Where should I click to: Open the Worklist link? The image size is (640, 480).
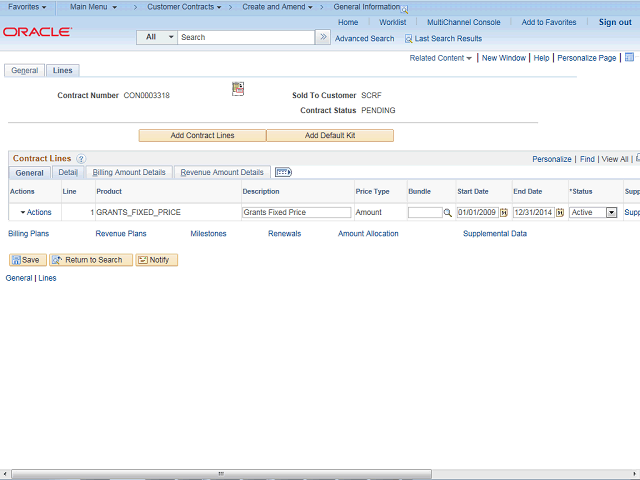click(392, 22)
